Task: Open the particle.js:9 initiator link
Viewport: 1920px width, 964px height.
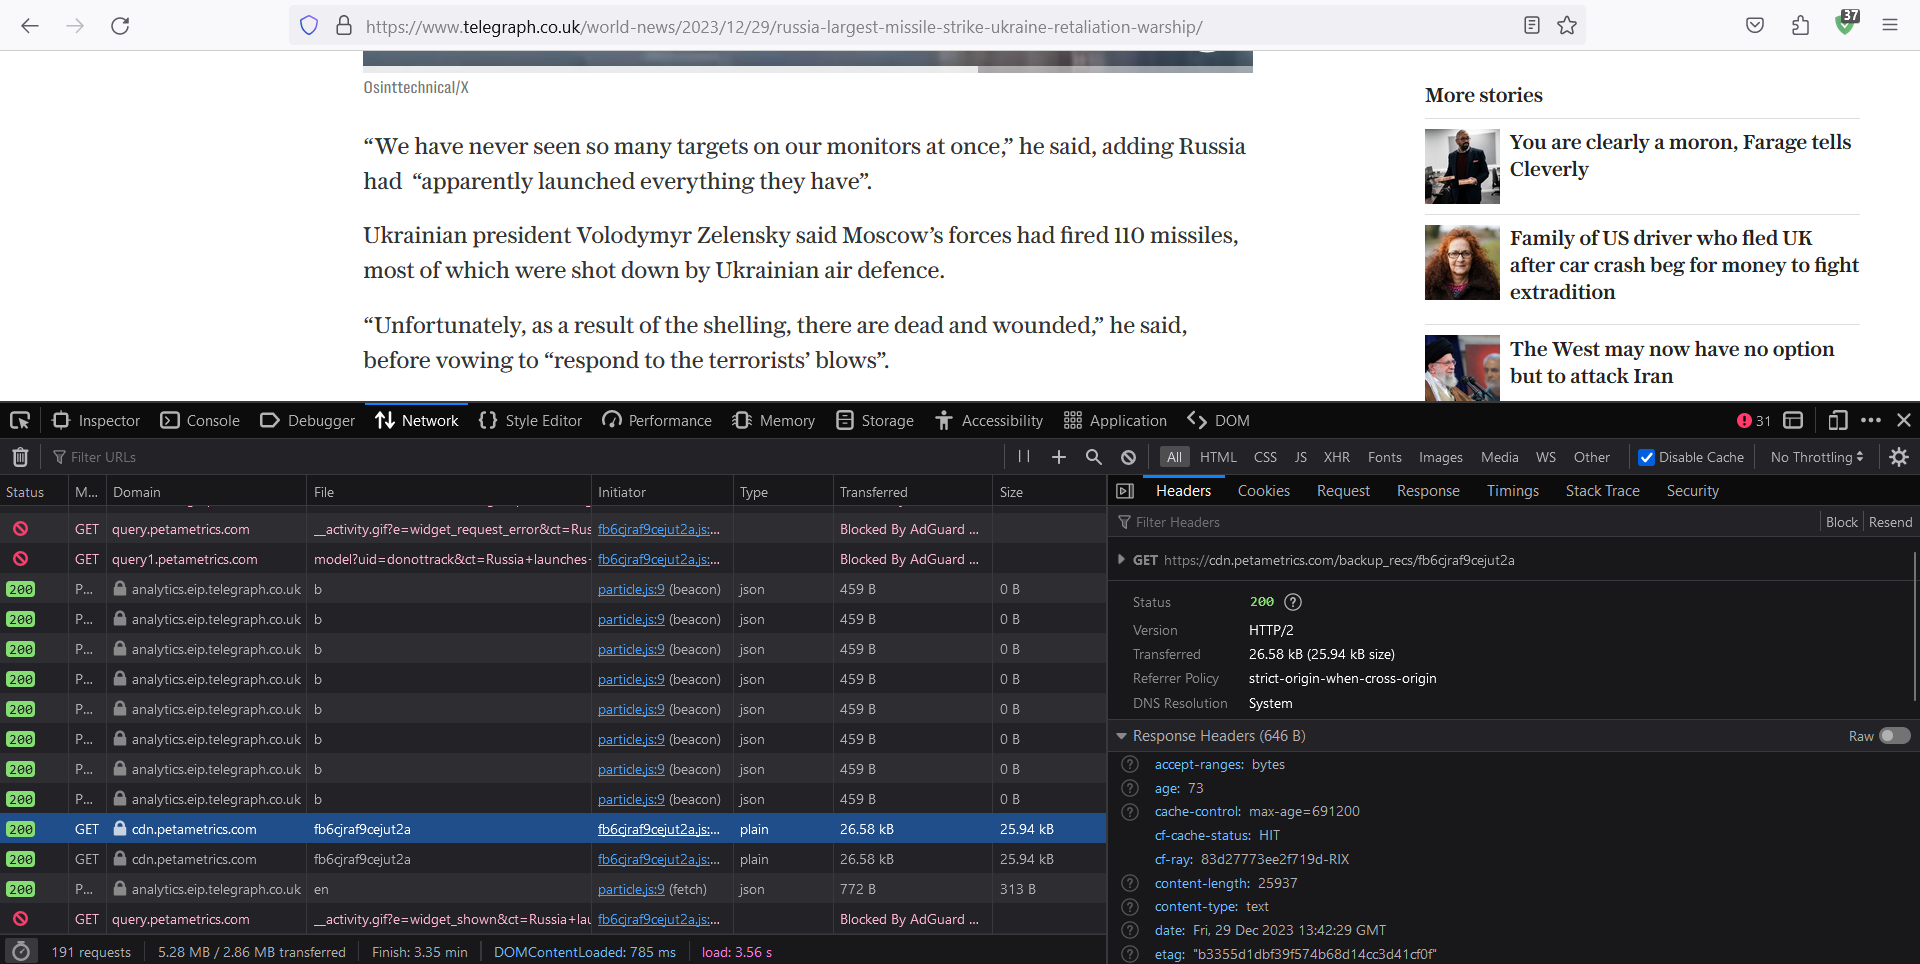Action: 629,589
